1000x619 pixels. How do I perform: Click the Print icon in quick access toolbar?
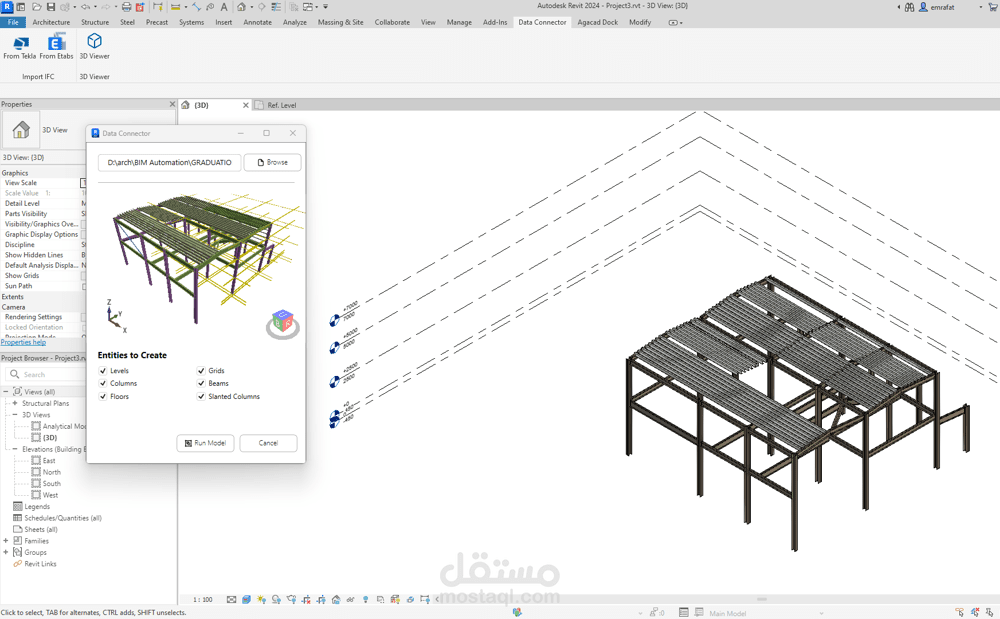click(x=126, y=7)
